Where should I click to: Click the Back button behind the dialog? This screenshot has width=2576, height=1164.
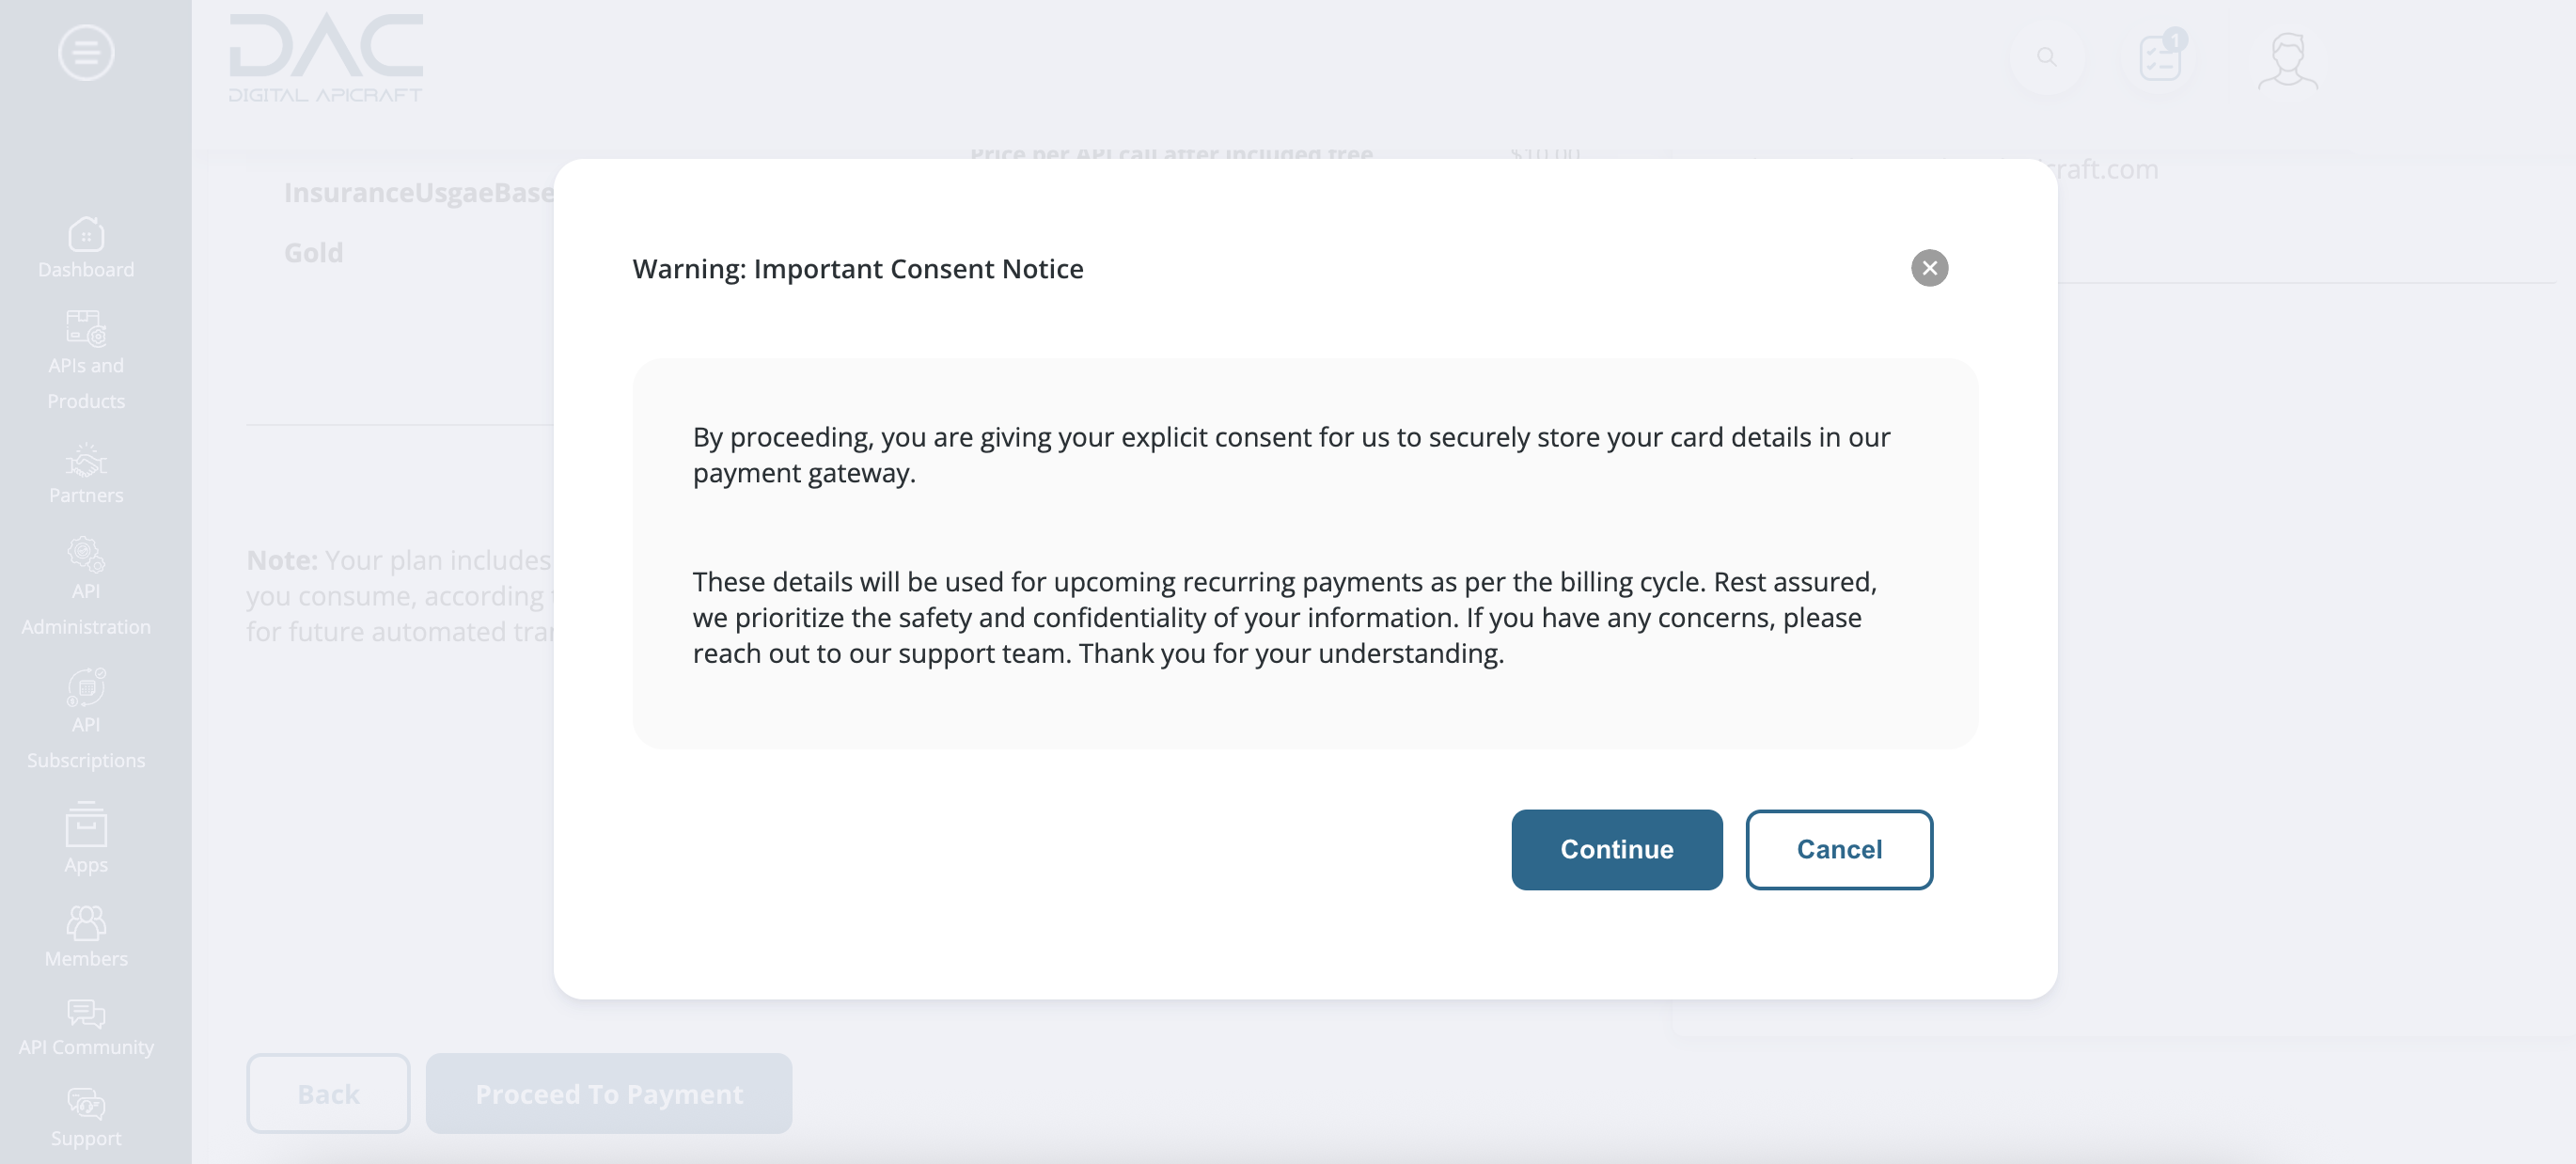coord(328,1093)
